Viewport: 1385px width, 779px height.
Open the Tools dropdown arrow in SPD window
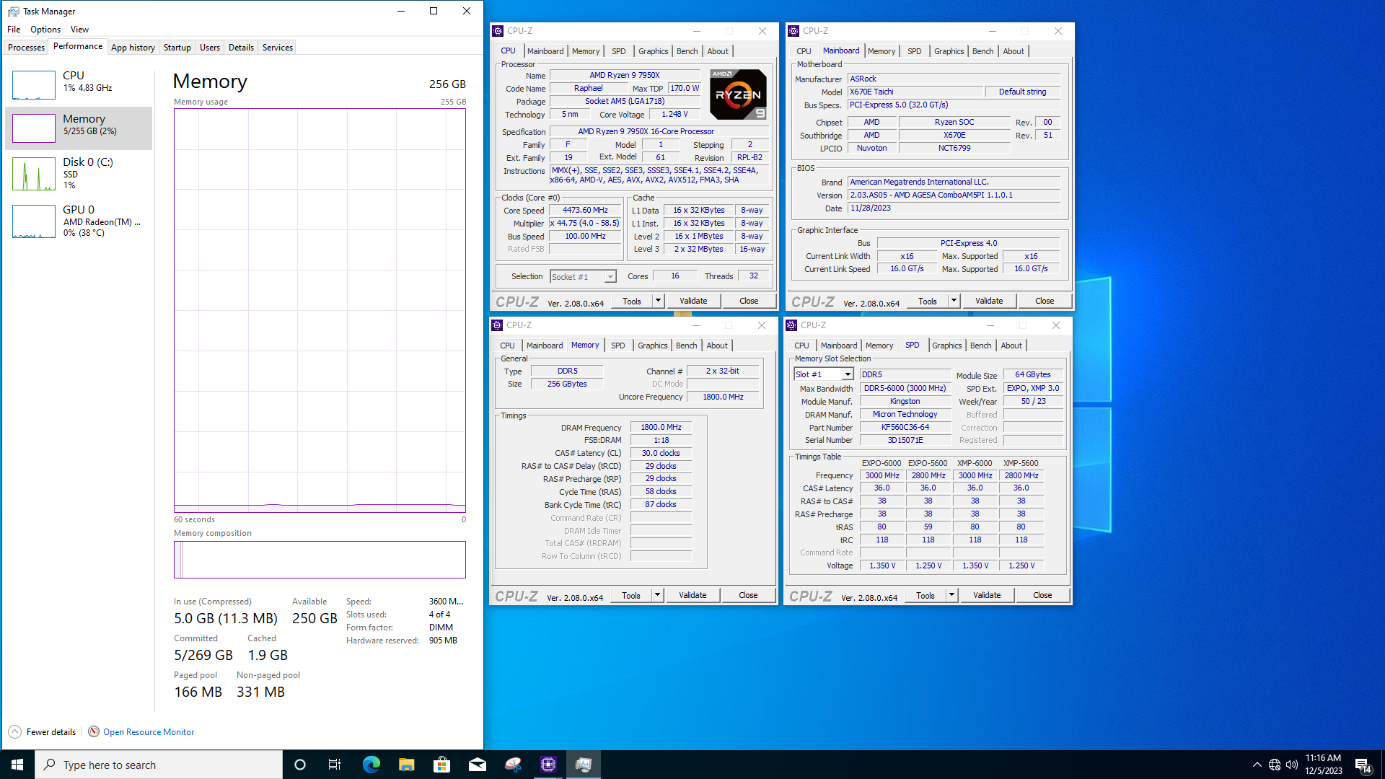coord(952,595)
